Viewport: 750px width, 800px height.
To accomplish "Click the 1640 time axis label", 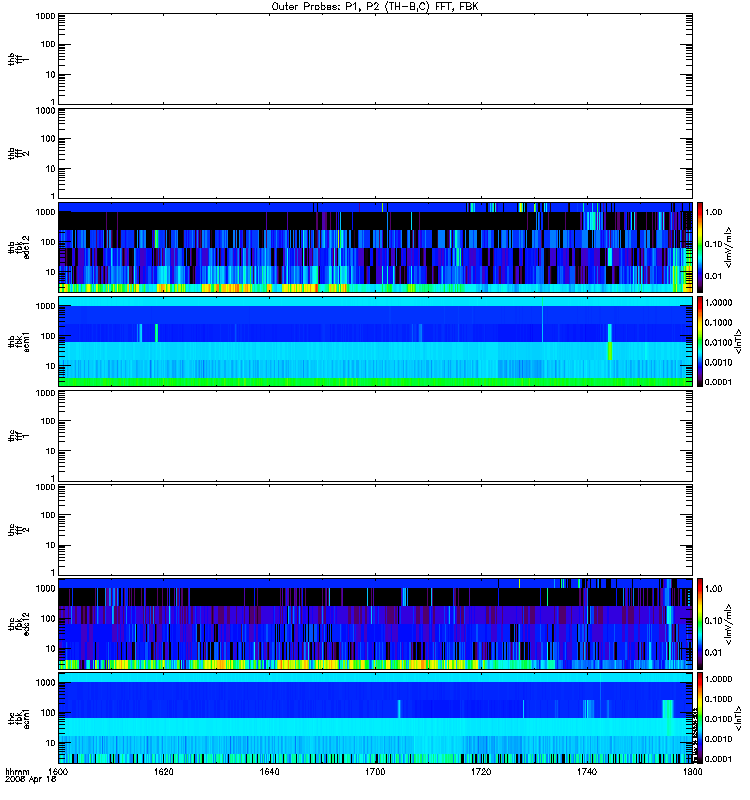I will (x=269, y=772).
